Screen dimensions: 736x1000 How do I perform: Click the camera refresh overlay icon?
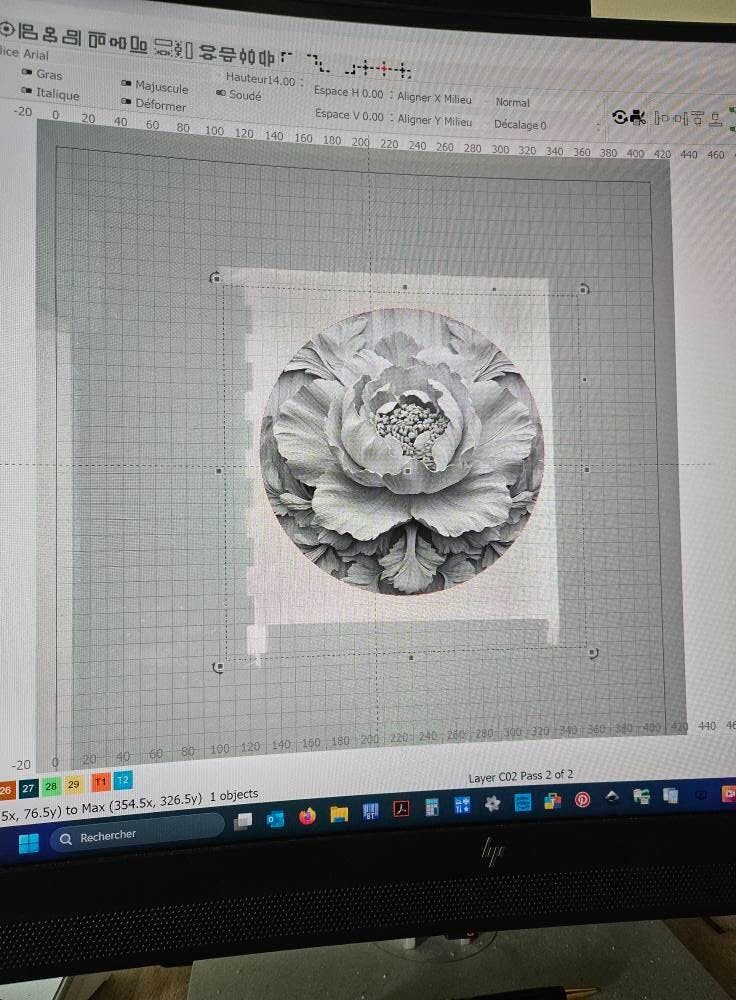[x=619, y=117]
